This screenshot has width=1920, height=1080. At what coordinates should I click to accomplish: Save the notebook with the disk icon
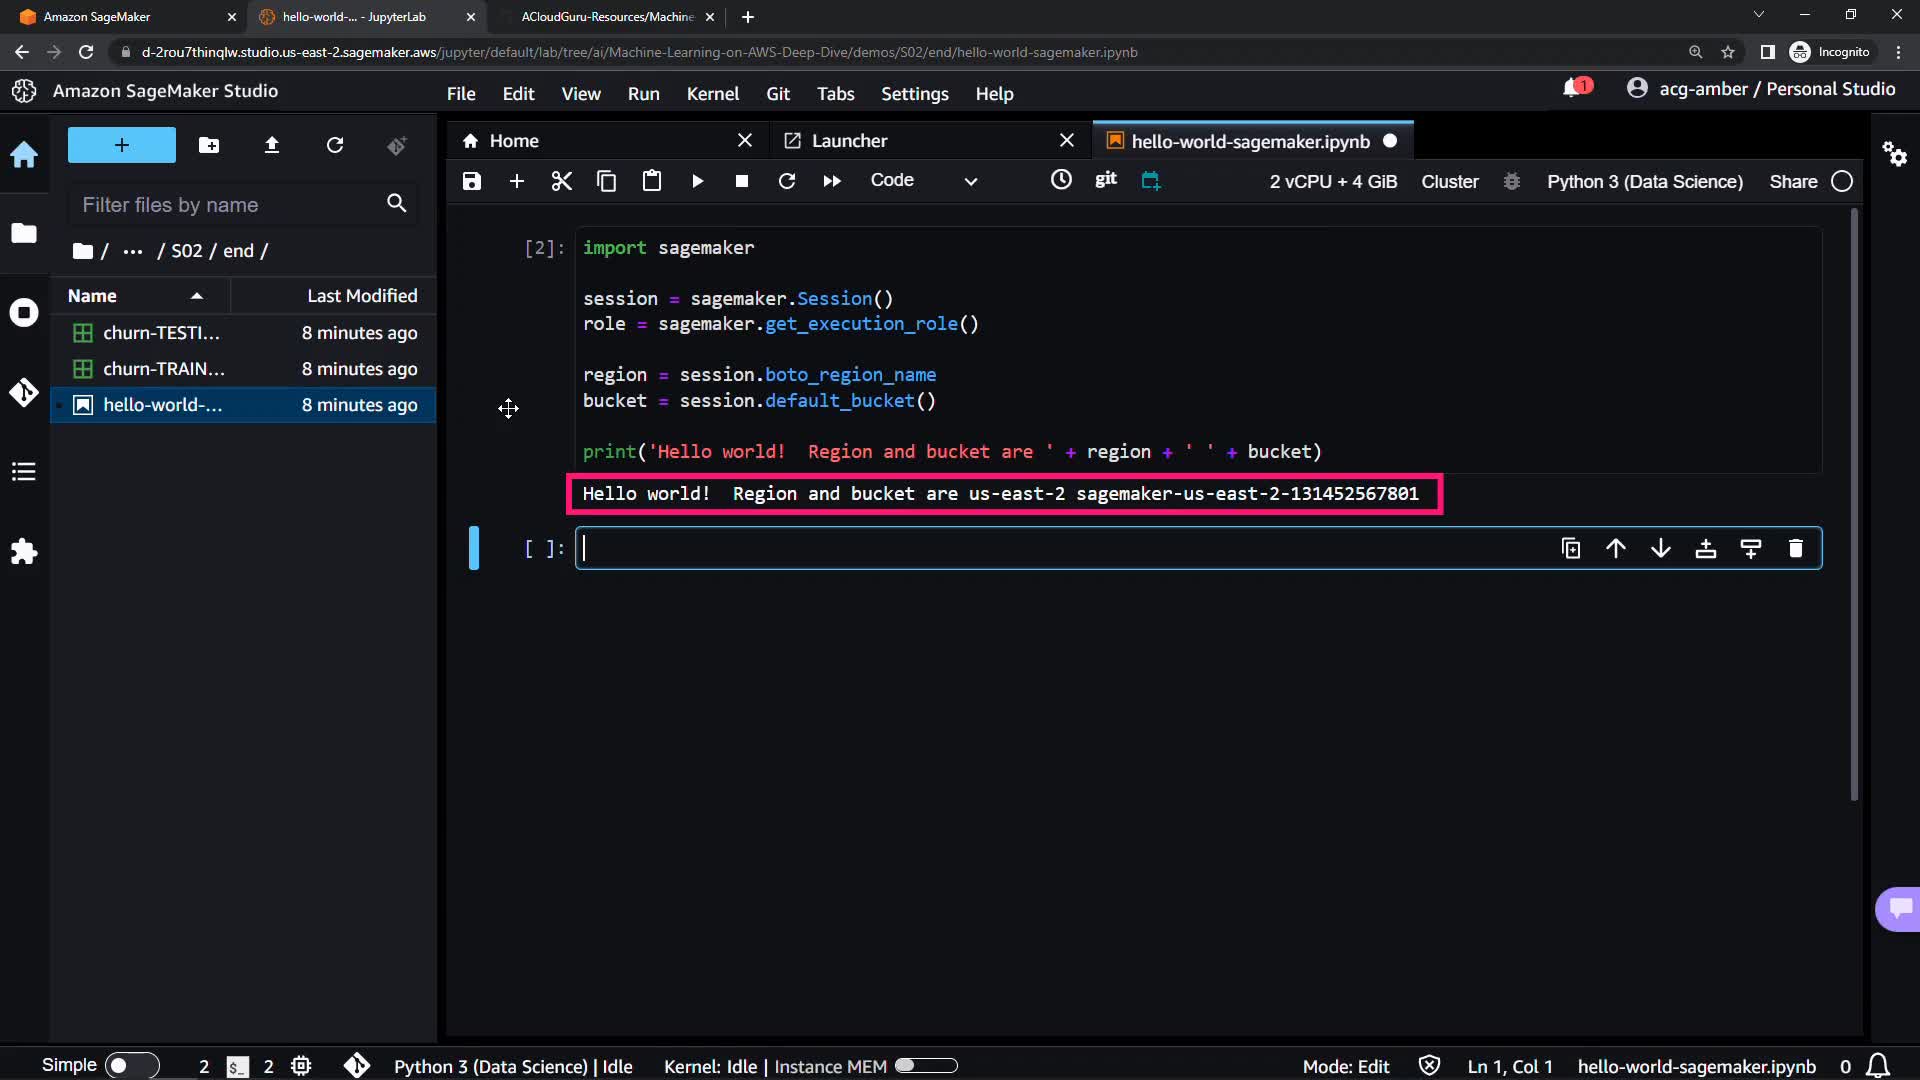[471, 181]
